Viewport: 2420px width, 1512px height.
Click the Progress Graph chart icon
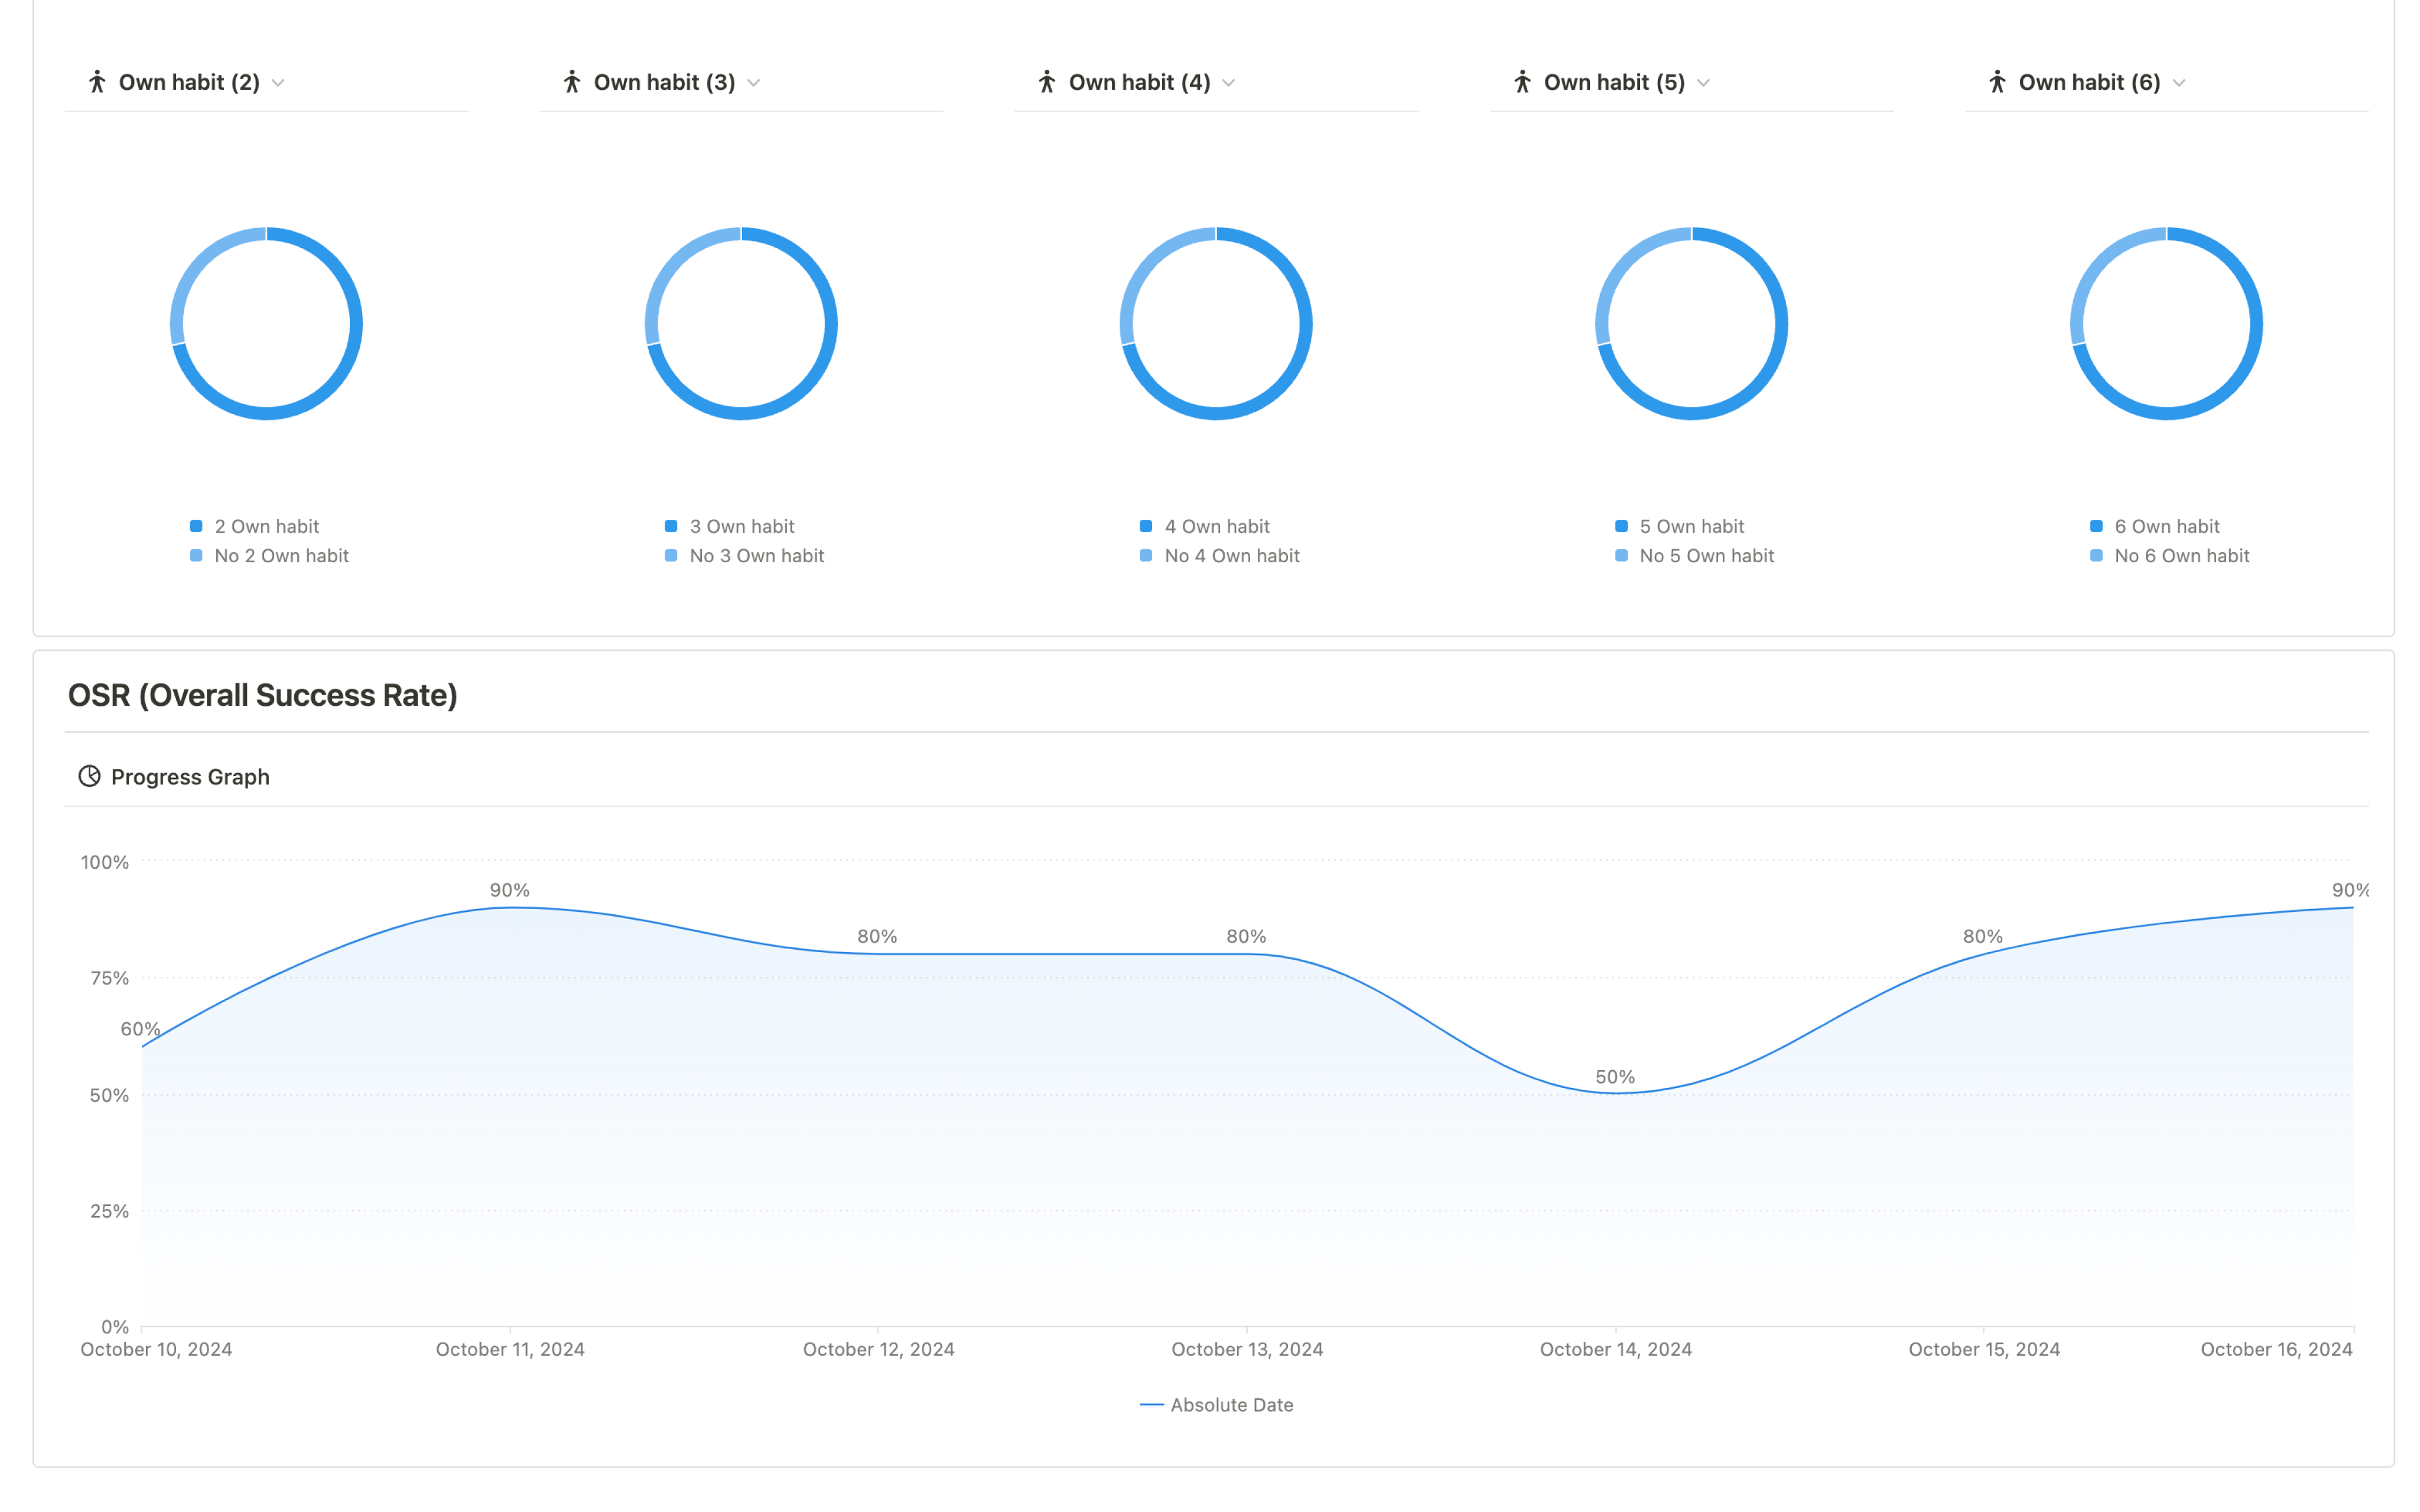point(89,777)
